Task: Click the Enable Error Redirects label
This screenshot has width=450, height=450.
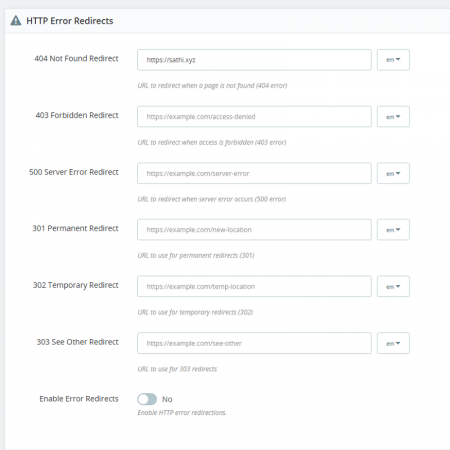Action: click(x=79, y=399)
